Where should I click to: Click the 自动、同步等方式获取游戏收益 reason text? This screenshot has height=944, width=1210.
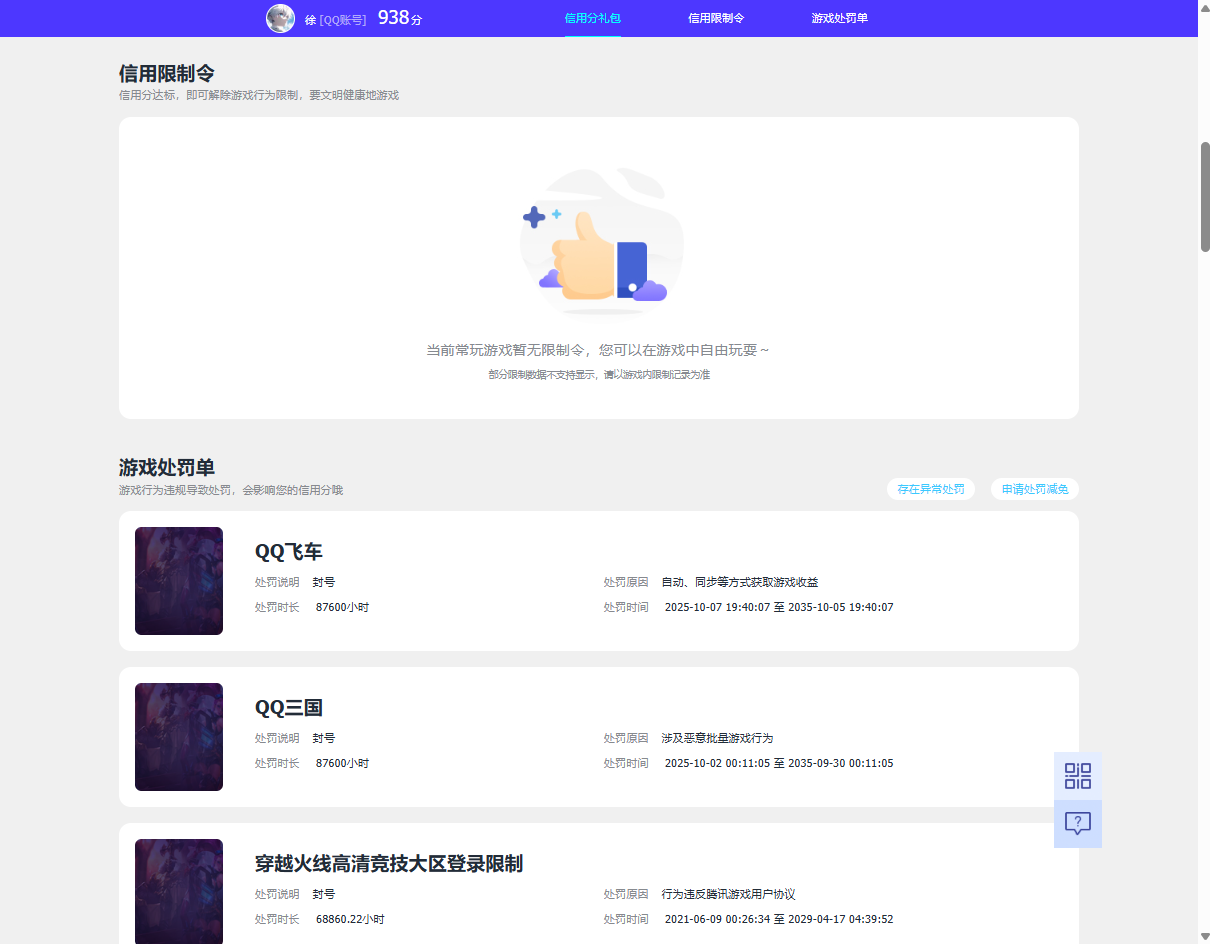(740, 582)
